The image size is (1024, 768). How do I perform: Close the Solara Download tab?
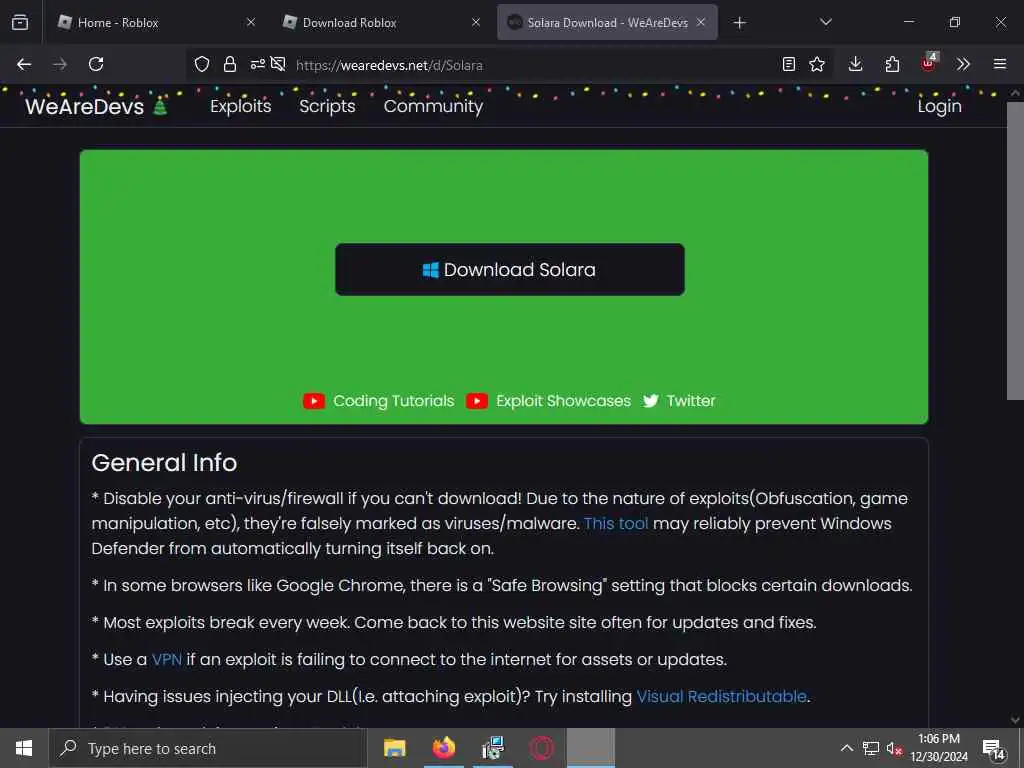(x=701, y=22)
